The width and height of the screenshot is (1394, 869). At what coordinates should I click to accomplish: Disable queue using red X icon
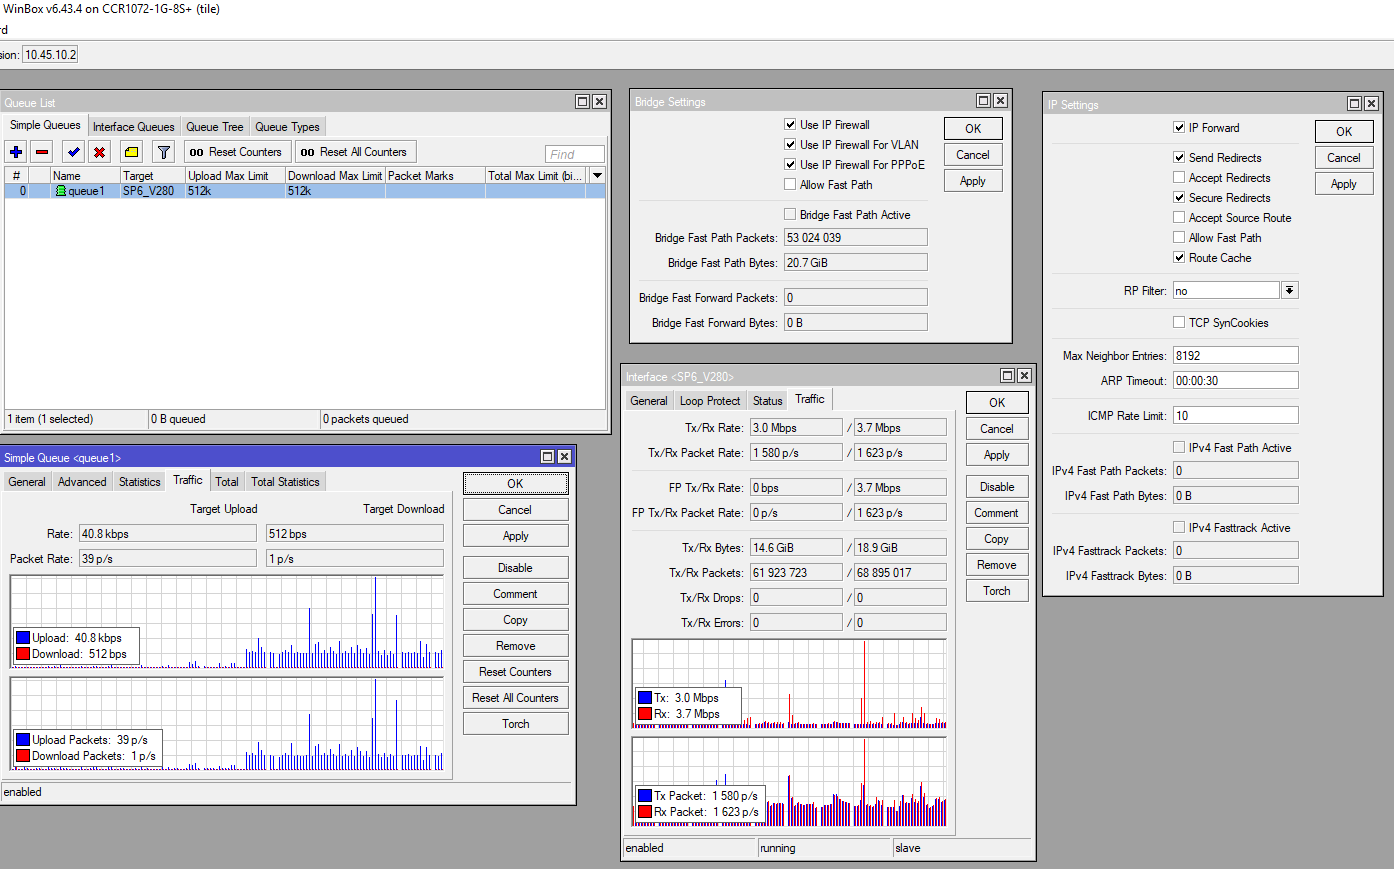coord(99,152)
